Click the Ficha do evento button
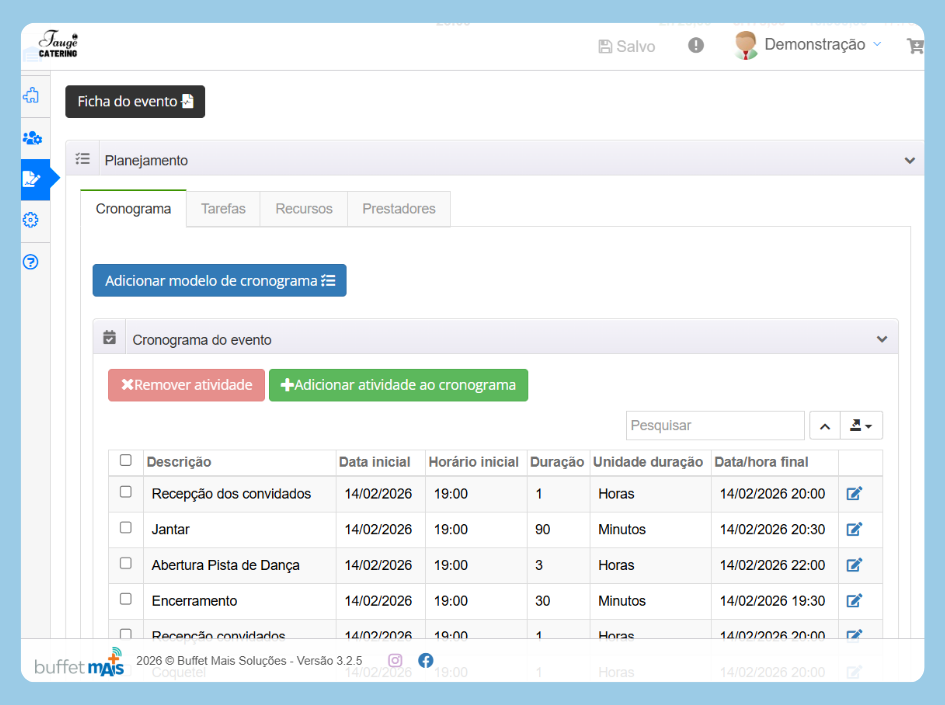 tap(135, 102)
